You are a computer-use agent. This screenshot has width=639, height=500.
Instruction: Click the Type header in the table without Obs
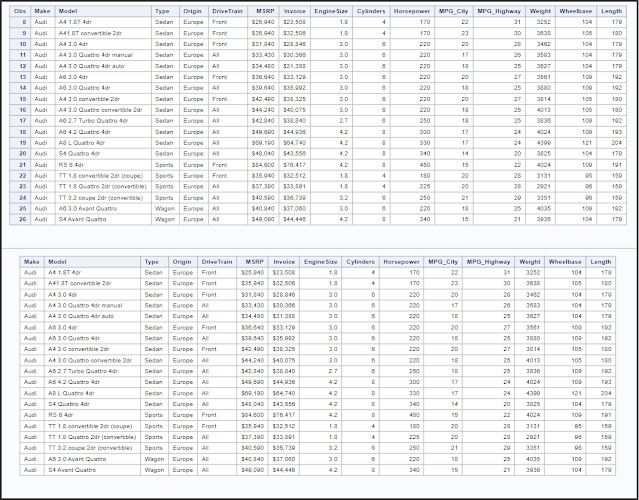(x=152, y=262)
